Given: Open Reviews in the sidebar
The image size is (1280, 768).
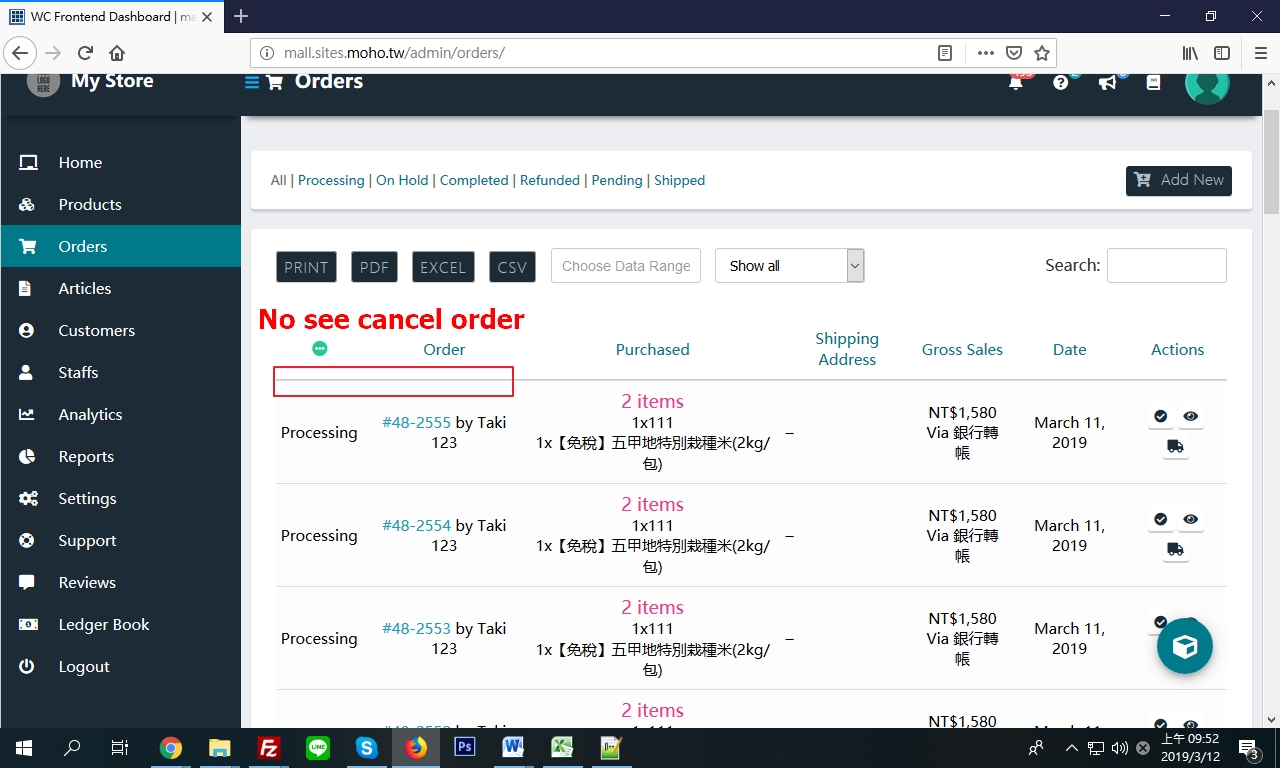Looking at the screenshot, I should (x=121, y=583).
